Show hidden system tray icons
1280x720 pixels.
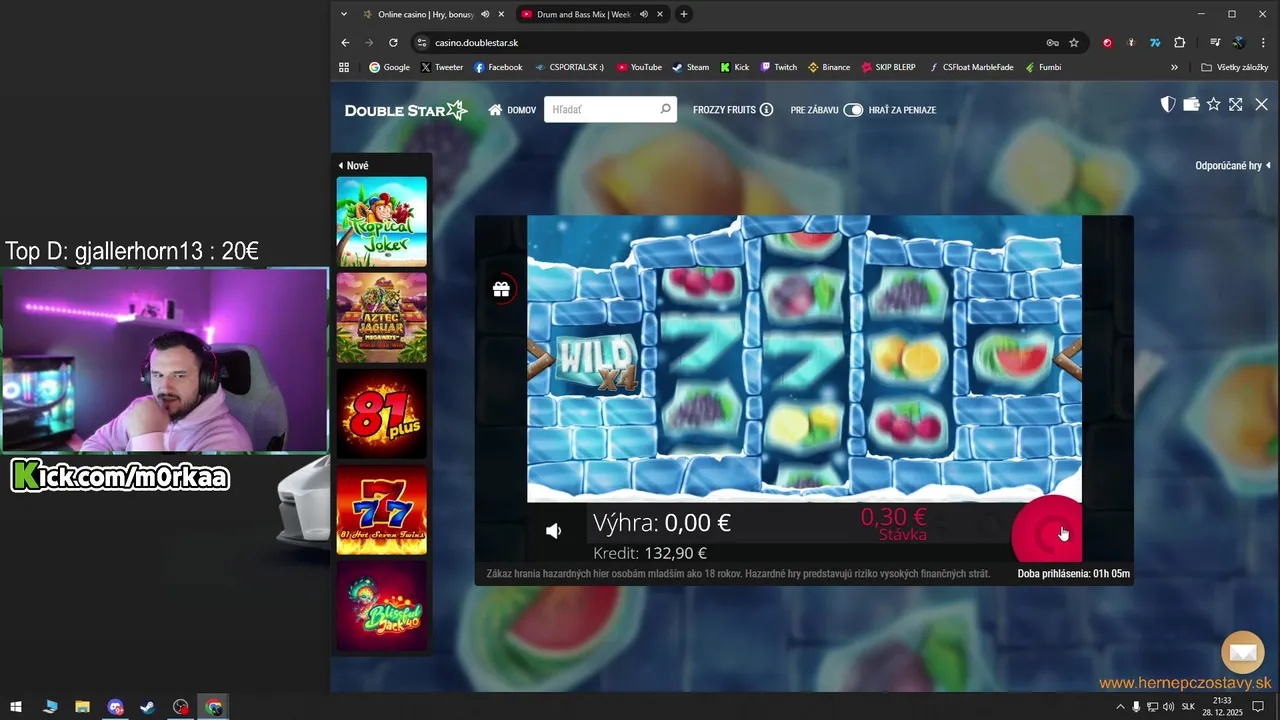1119,707
